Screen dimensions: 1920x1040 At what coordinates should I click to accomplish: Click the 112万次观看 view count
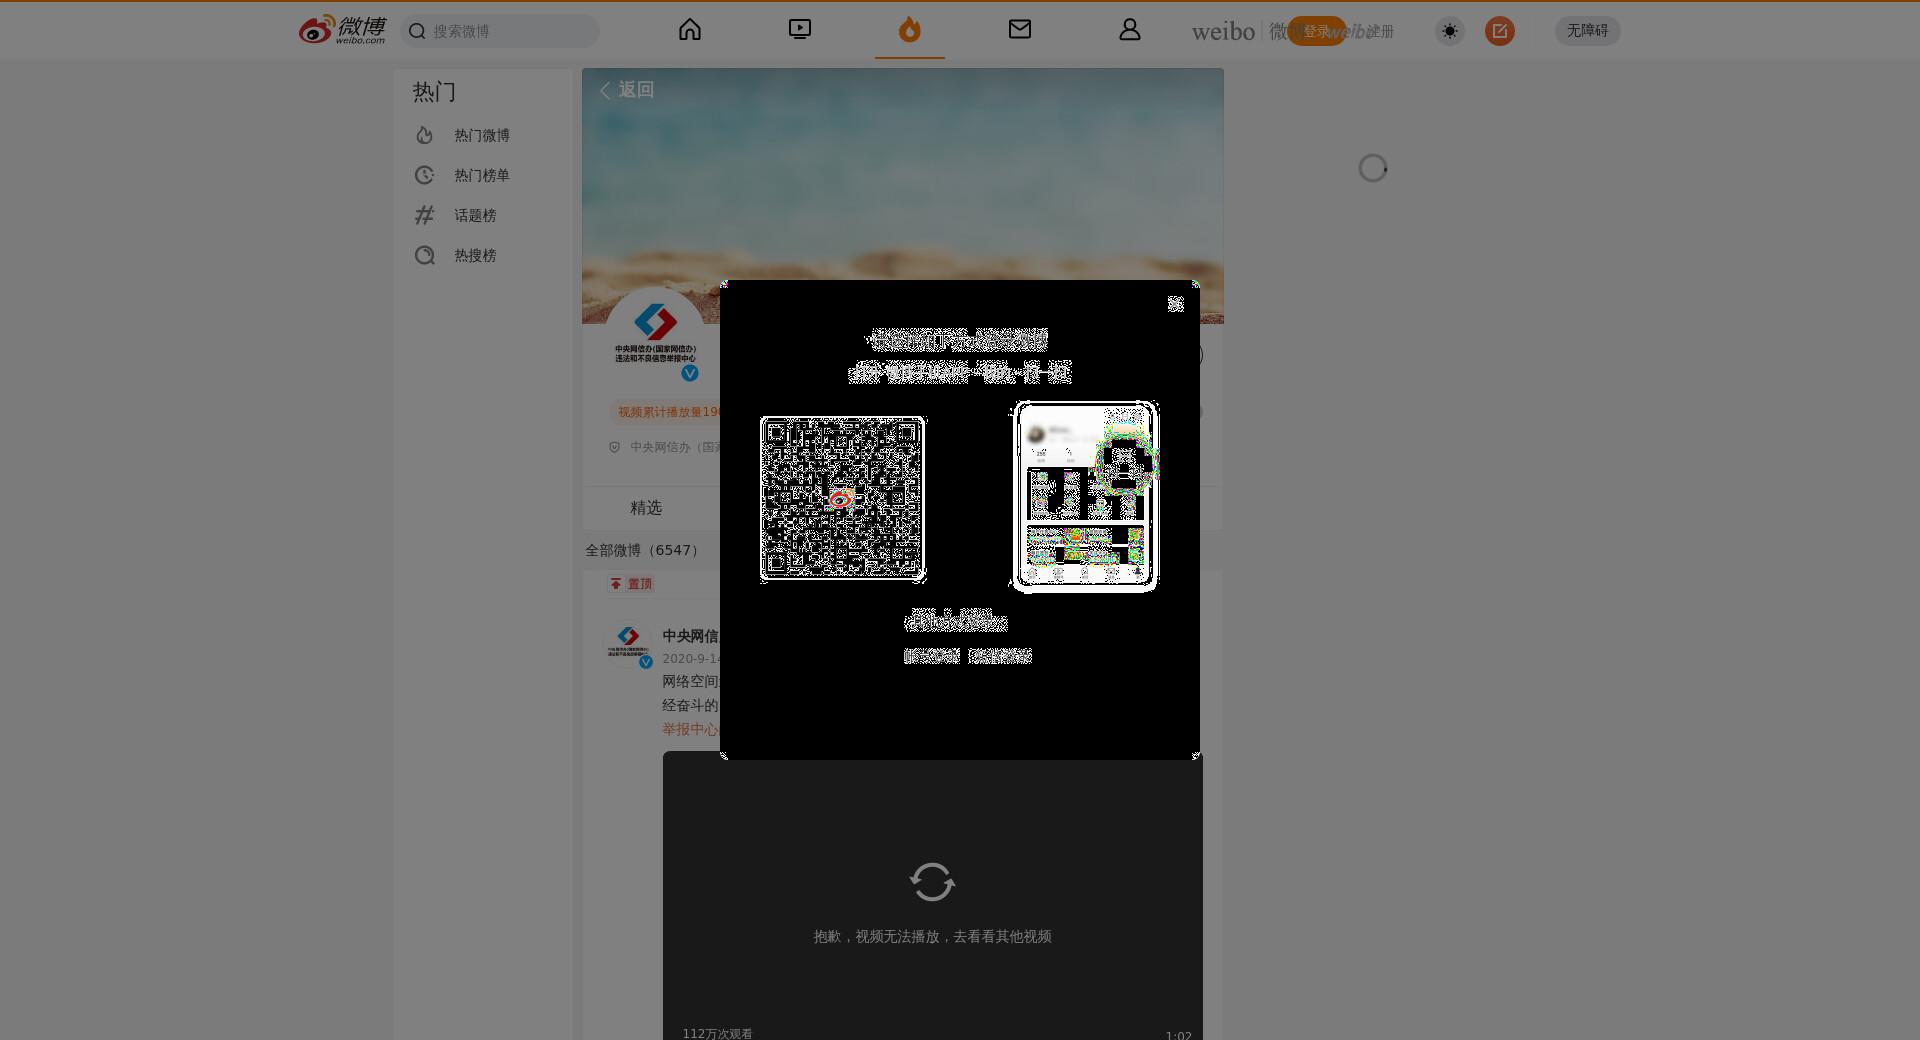tap(717, 1033)
